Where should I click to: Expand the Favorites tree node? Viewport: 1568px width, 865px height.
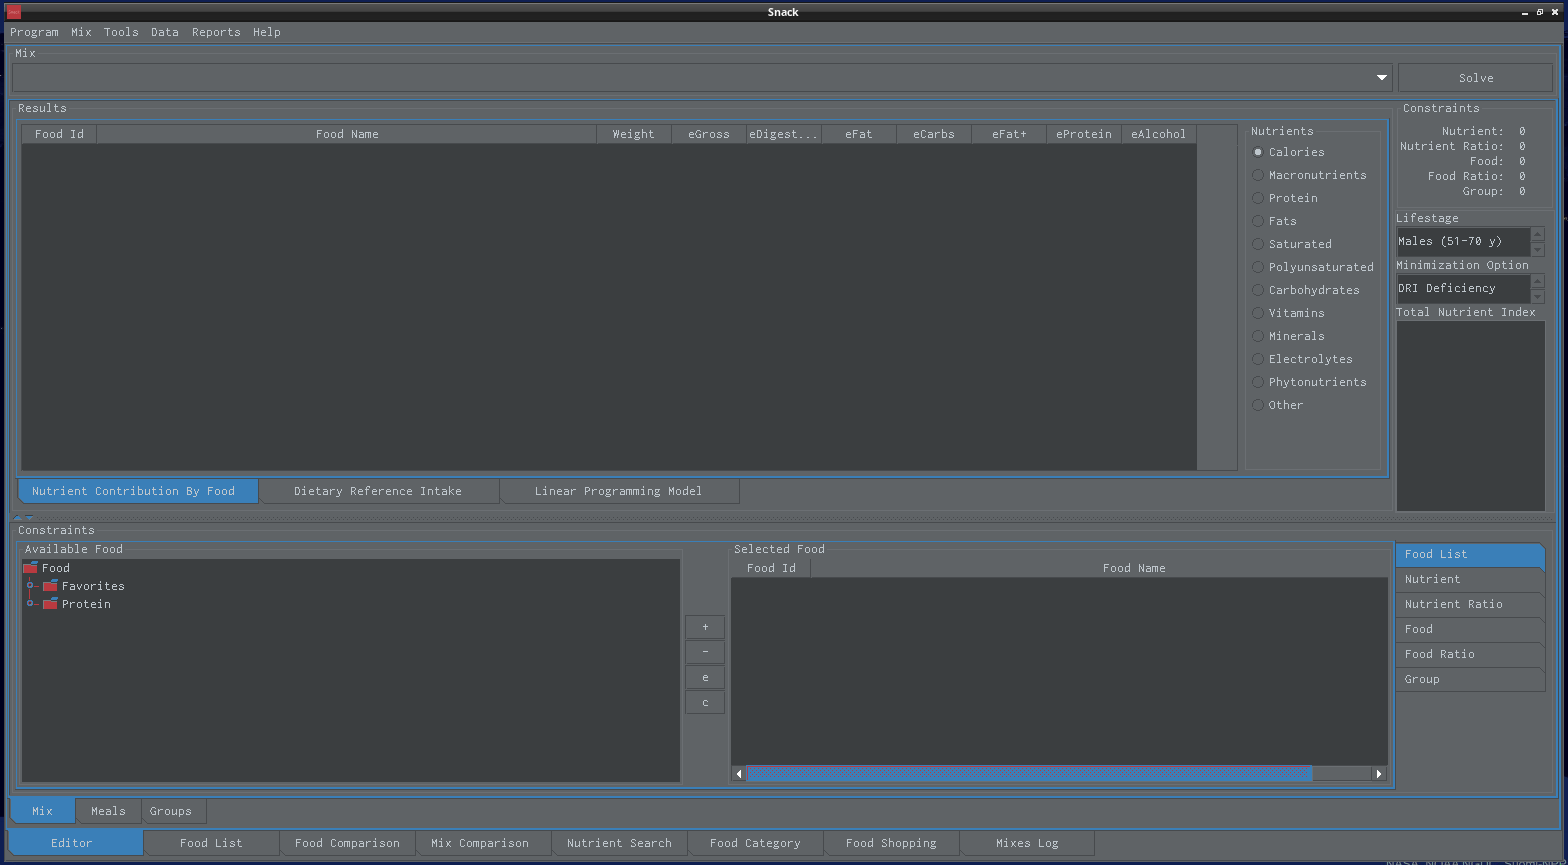31,586
